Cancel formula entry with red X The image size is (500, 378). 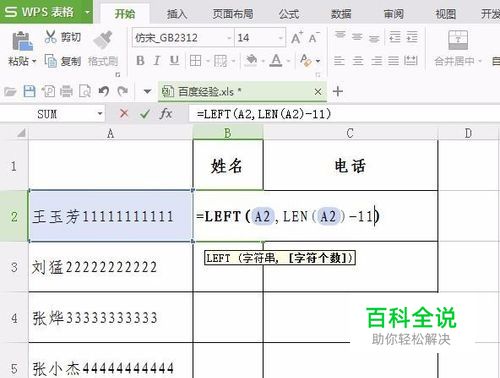point(124,114)
